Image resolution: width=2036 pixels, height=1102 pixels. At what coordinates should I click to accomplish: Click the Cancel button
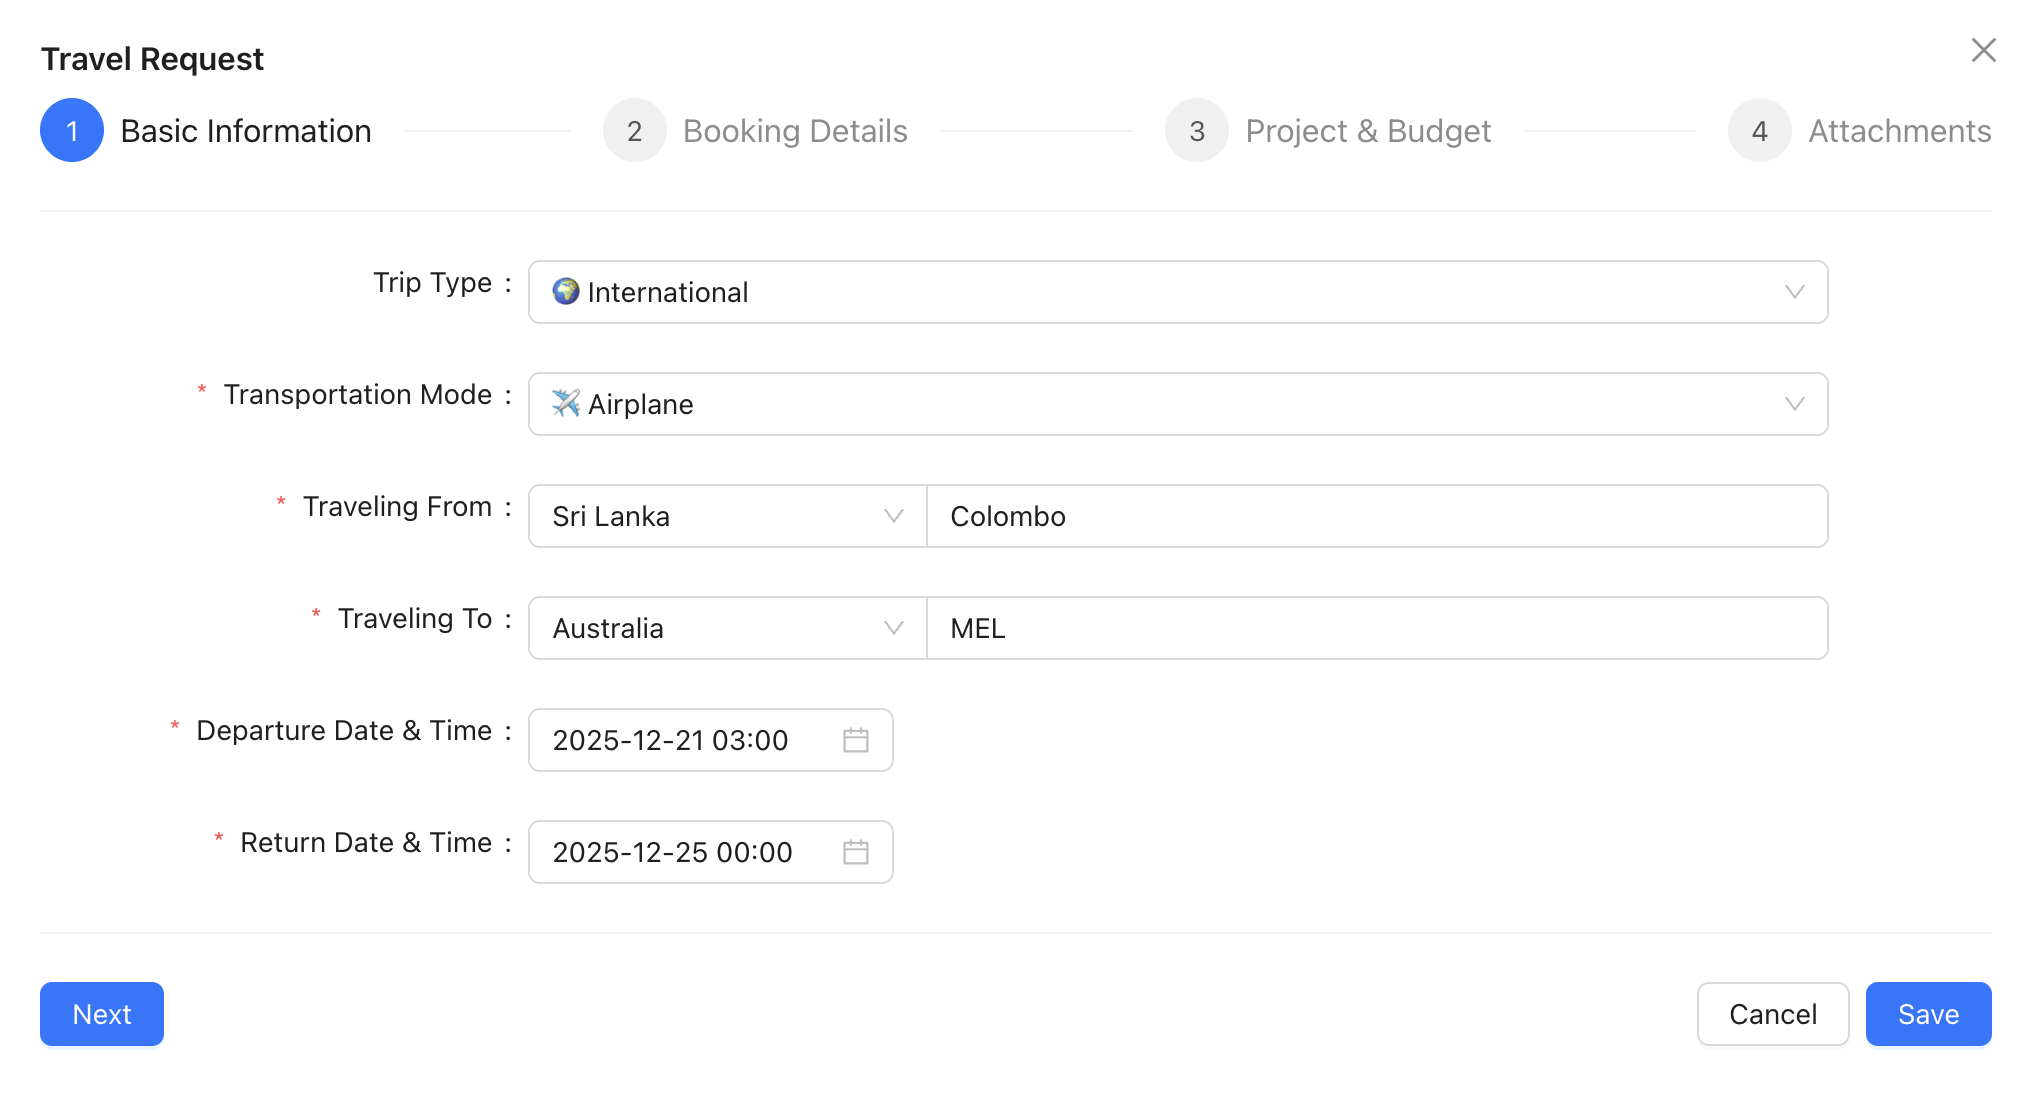(x=1772, y=1014)
